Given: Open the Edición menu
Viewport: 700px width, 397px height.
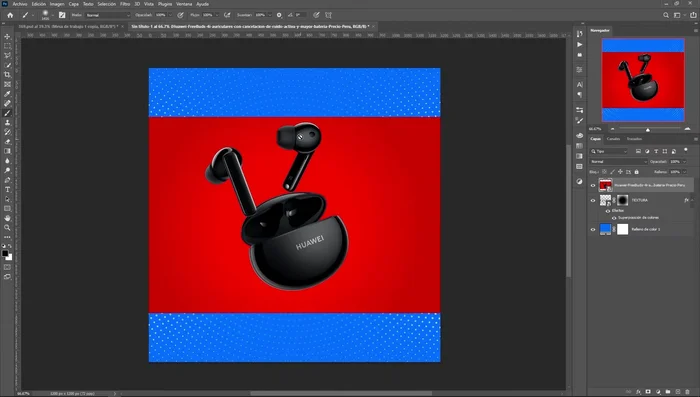Looking at the screenshot, I should [x=39, y=4].
